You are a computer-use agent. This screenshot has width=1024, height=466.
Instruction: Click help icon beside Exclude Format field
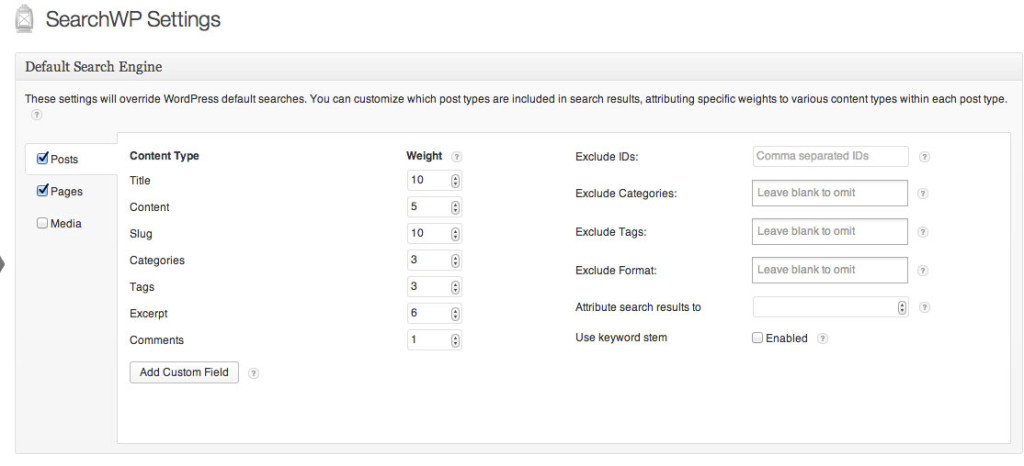923,270
